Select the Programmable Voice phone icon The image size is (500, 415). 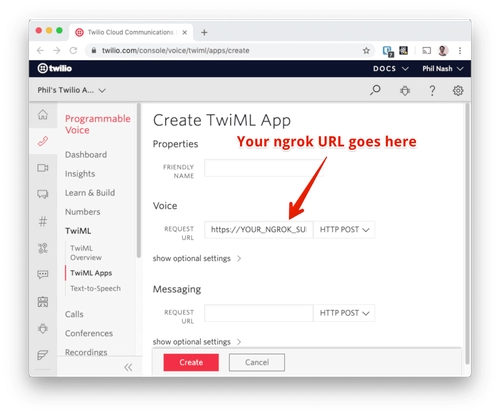[x=43, y=141]
